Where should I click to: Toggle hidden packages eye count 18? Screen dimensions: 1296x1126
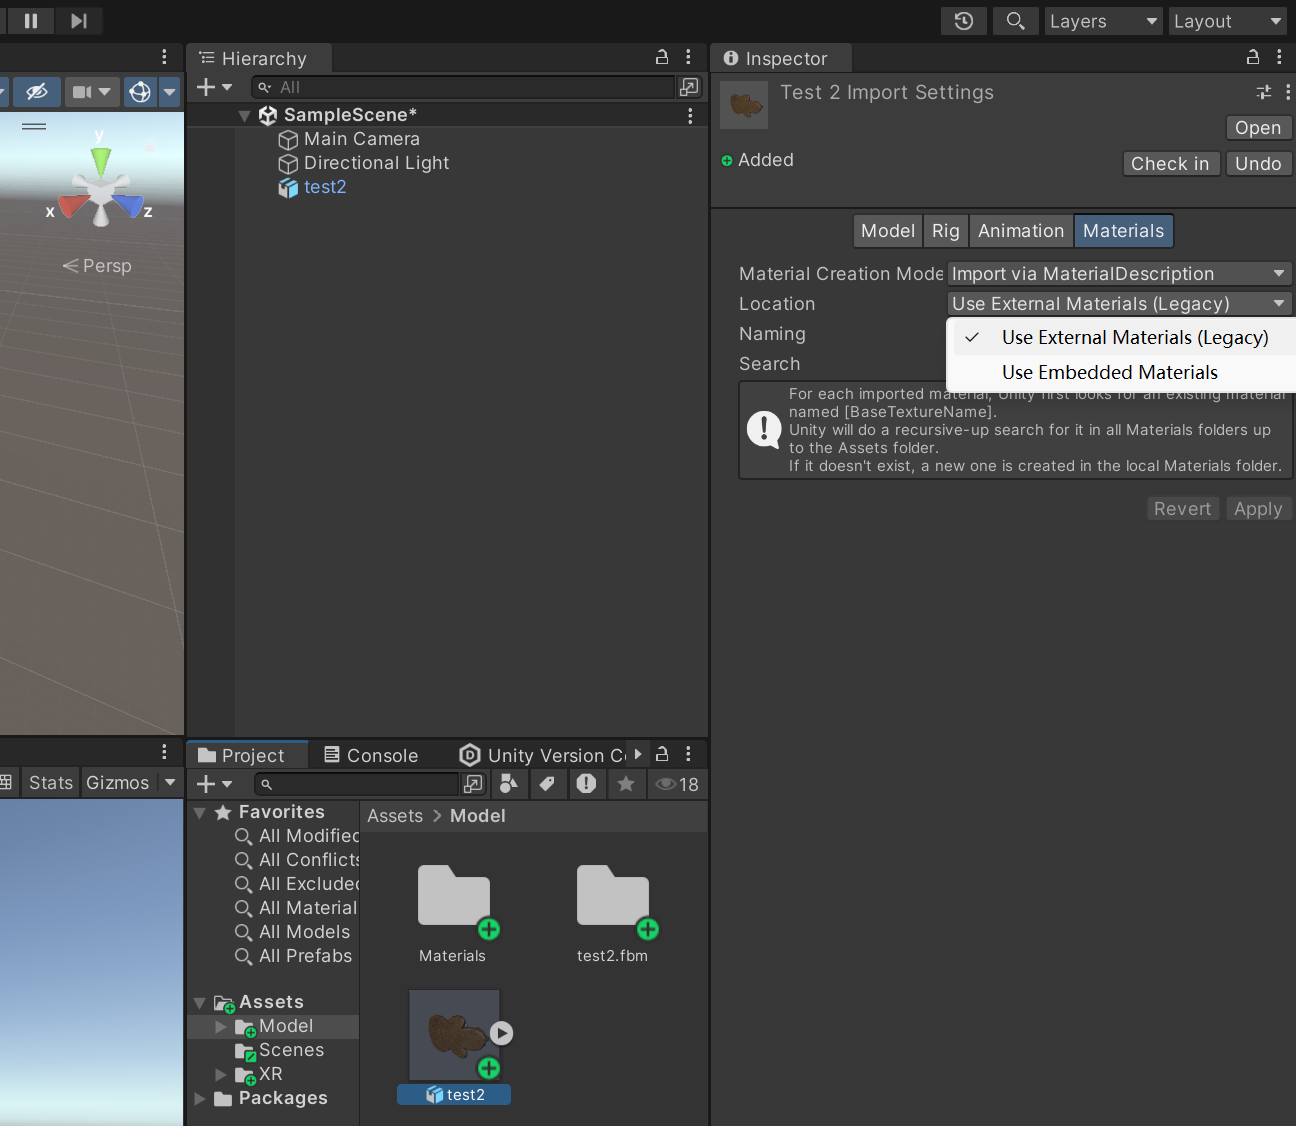tap(677, 784)
